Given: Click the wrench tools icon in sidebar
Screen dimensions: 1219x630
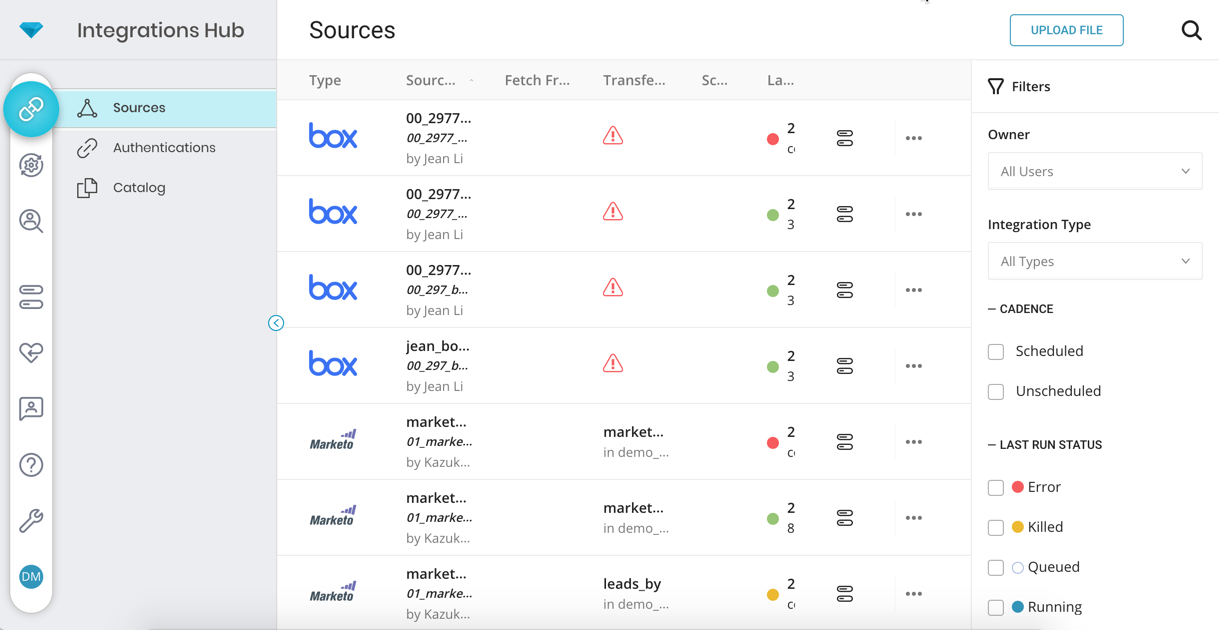Looking at the screenshot, I should [31, 520].
